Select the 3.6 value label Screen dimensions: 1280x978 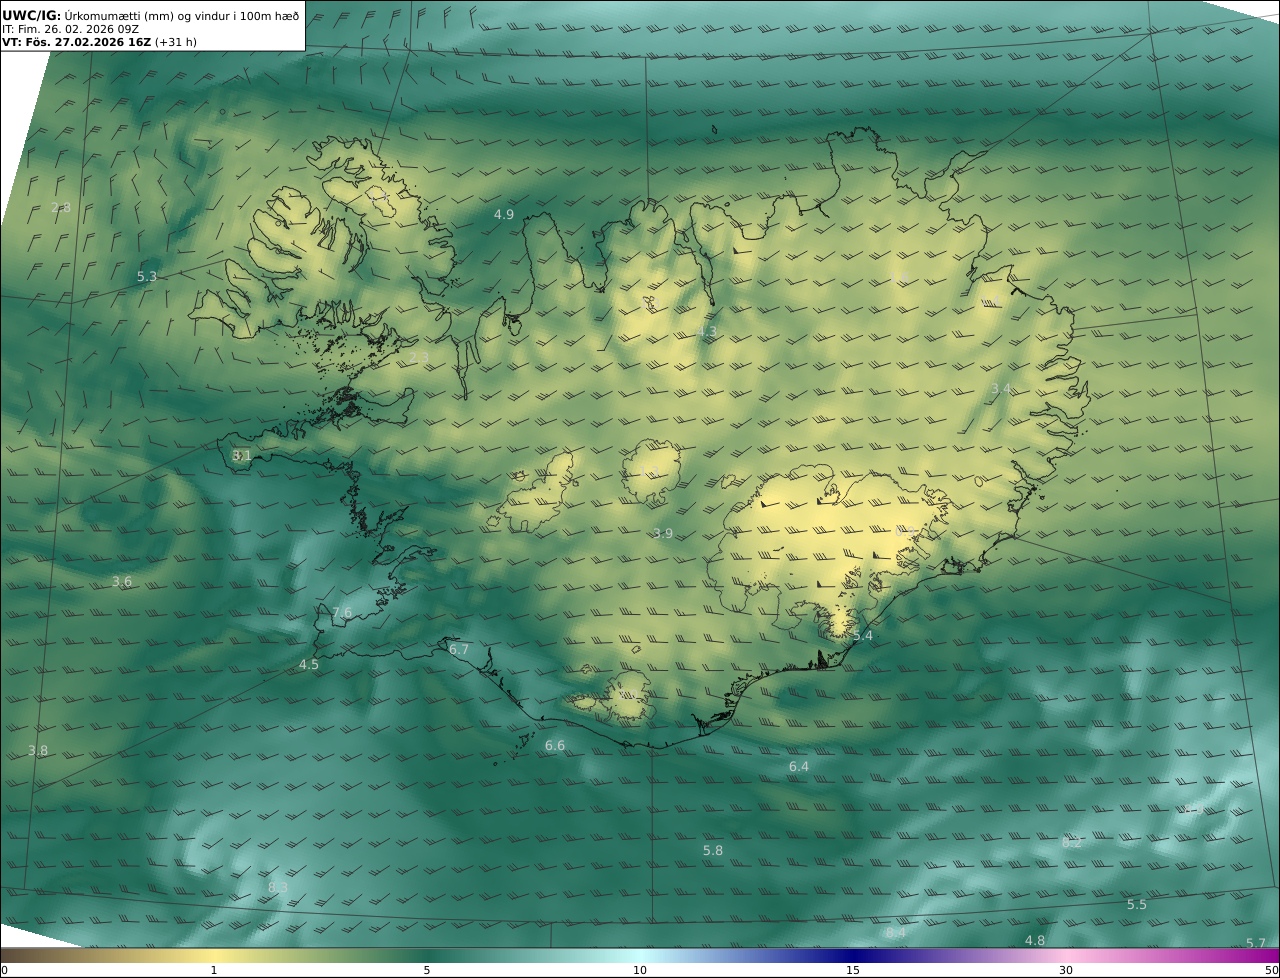click(122, 581)
